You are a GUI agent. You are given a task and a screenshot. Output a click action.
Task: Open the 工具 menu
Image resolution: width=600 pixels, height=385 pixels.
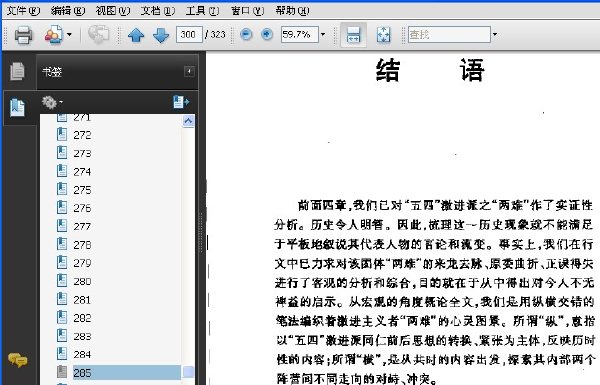click(202, 11)
